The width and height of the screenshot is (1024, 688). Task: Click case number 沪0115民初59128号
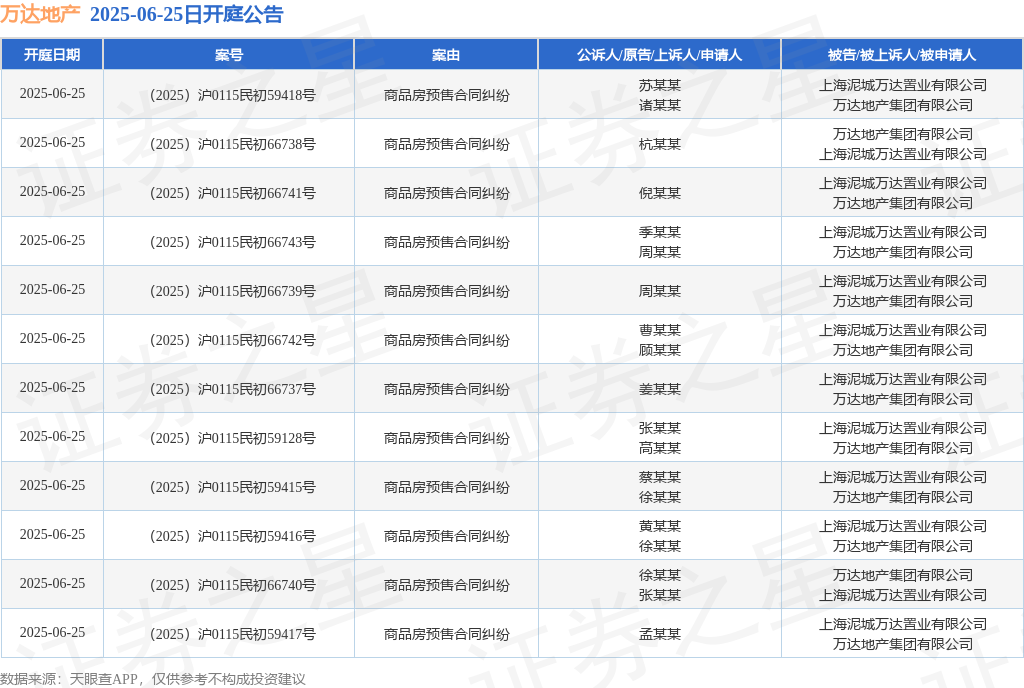coord(257,438)
